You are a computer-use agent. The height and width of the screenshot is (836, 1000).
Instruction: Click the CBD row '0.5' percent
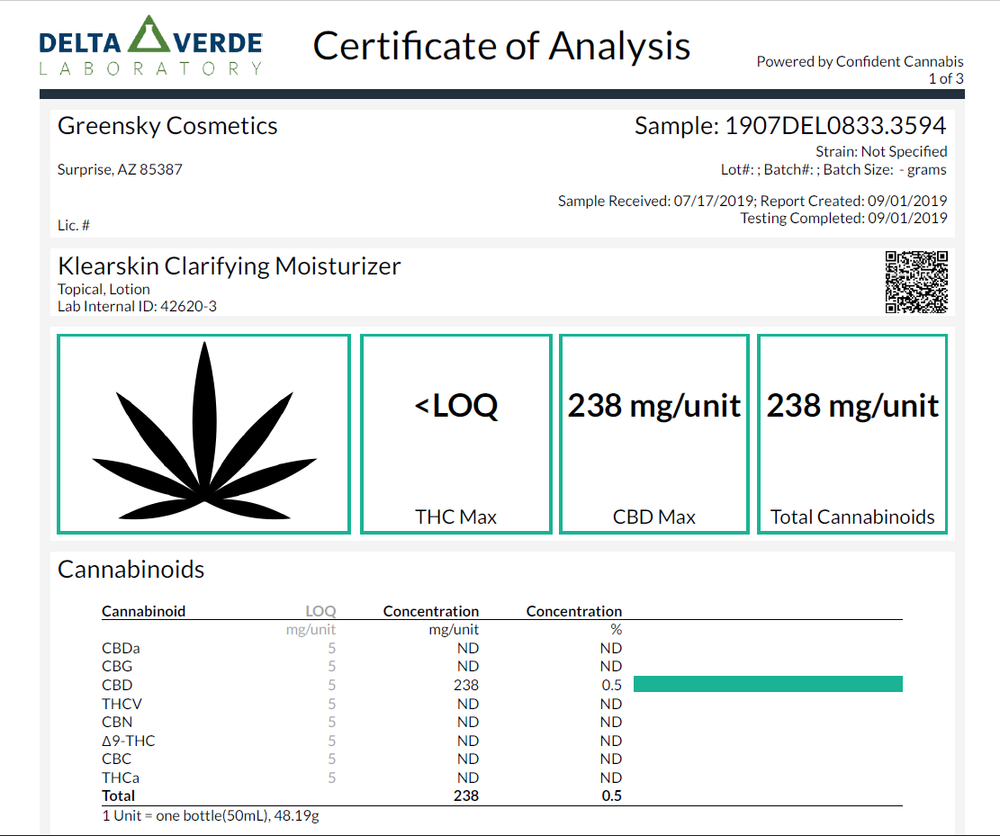612,685
